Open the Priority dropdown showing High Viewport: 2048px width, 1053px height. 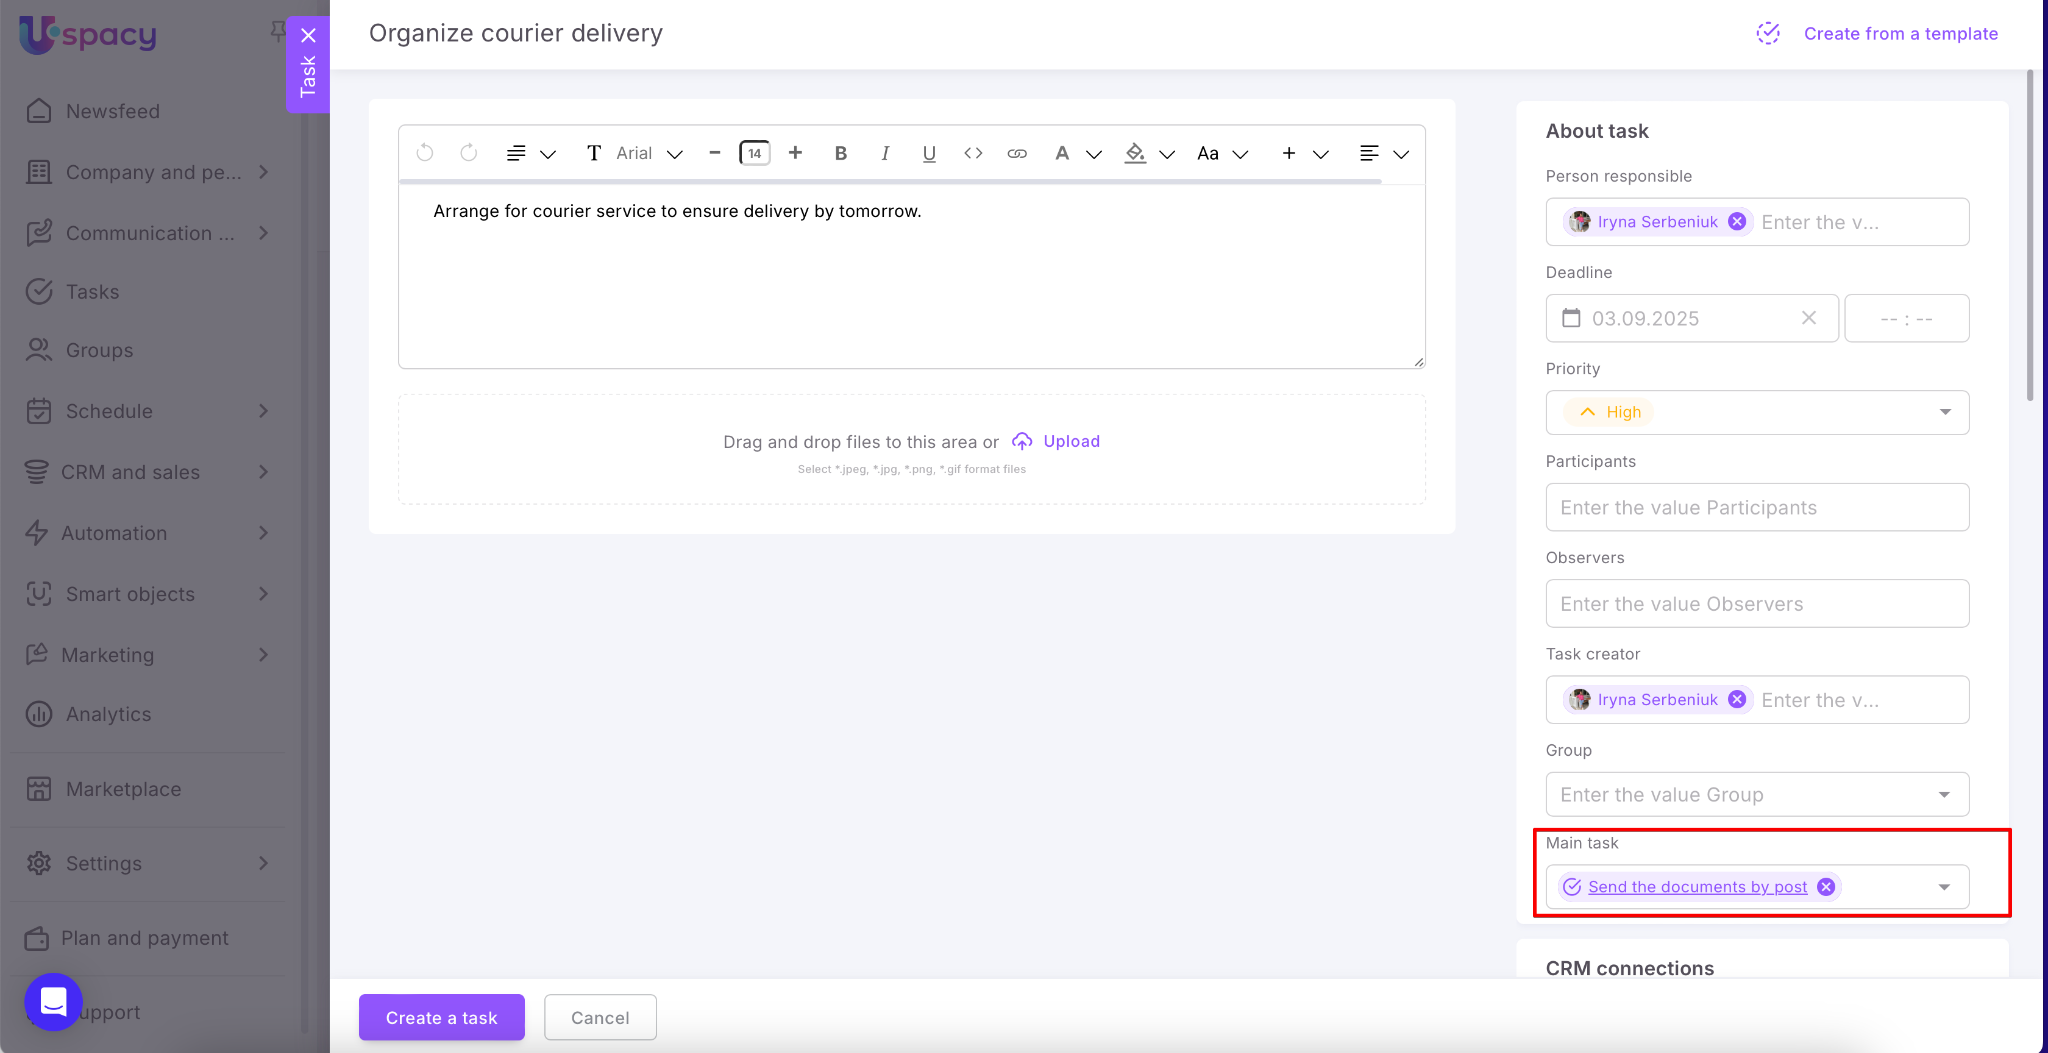pyautogui.click(x=1756, y=412)
